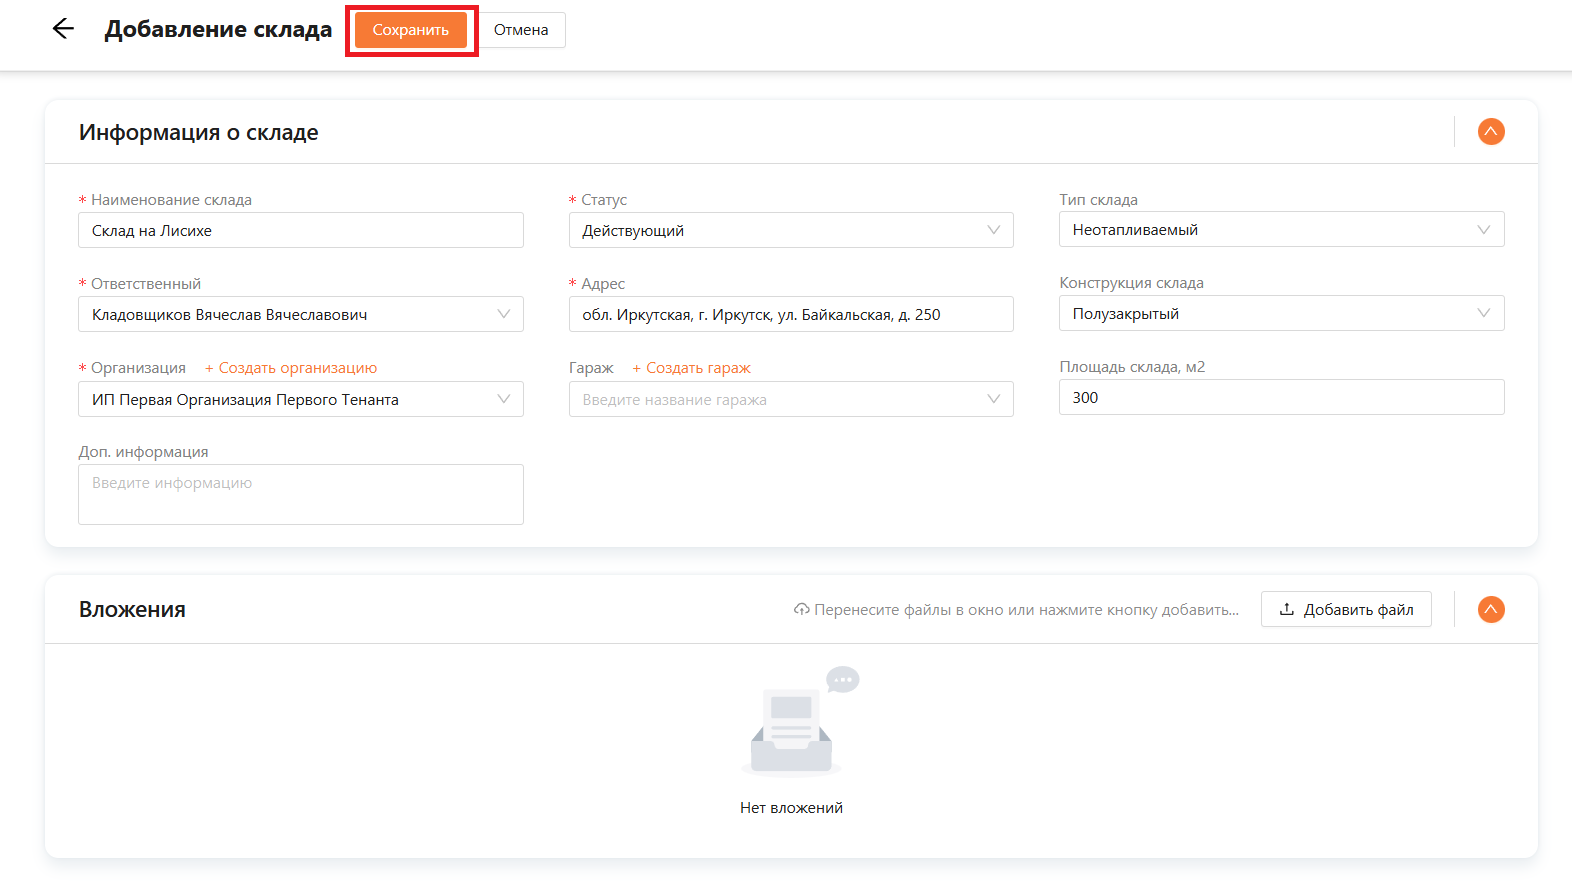Click the Создать гараж link
Screen dimensions: 1572x888
tap(692, 368)
